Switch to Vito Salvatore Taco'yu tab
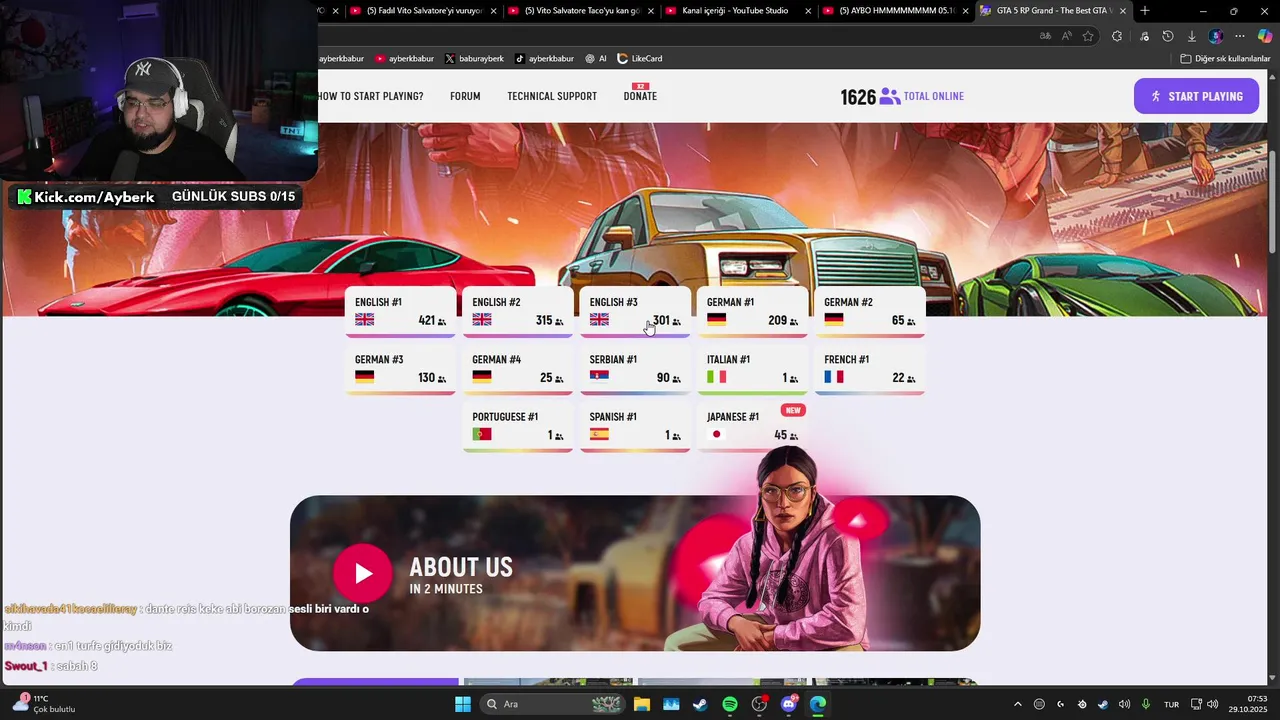Viewport: 1280px width, 720px height. [580, 11]
